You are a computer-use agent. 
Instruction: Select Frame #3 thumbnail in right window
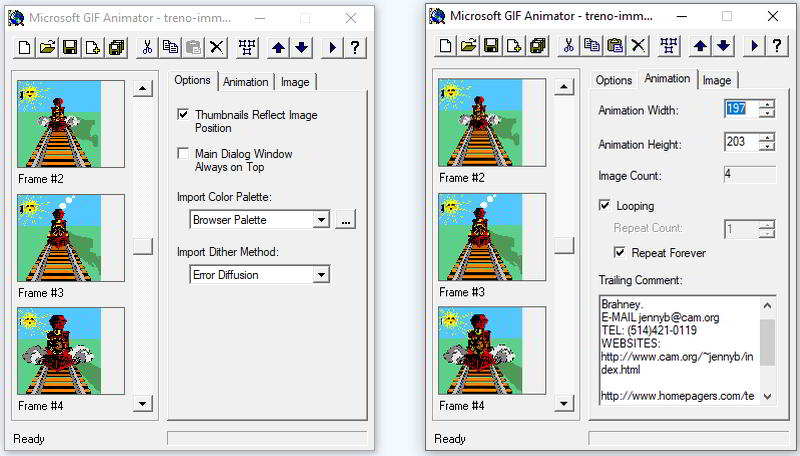[492, 237]
